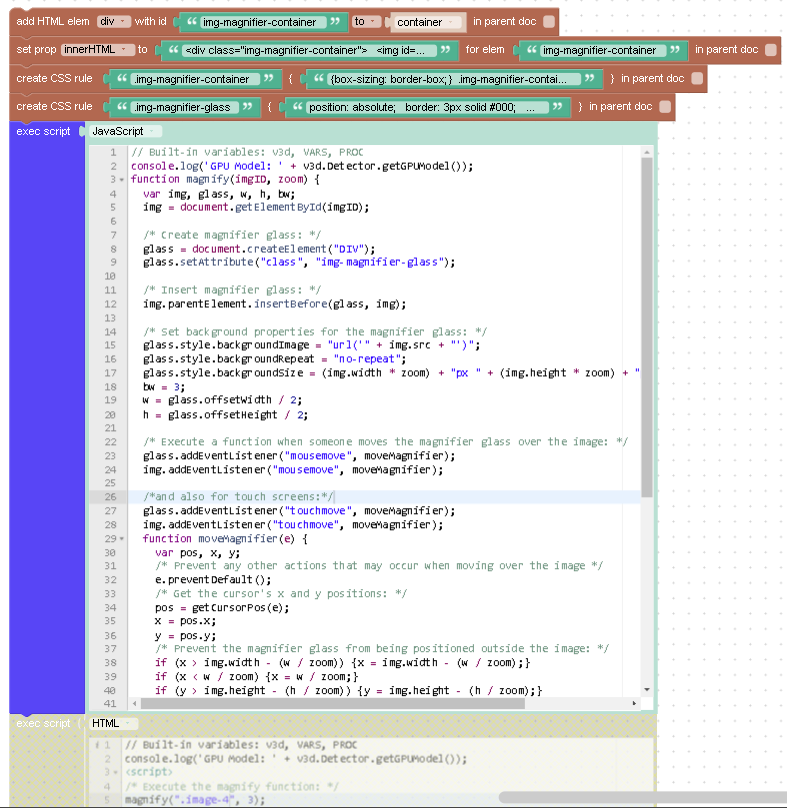Click the '/*and also for touch screens:*/' comment
Viewport: 787px width, 808px height.
coord(238,497)
